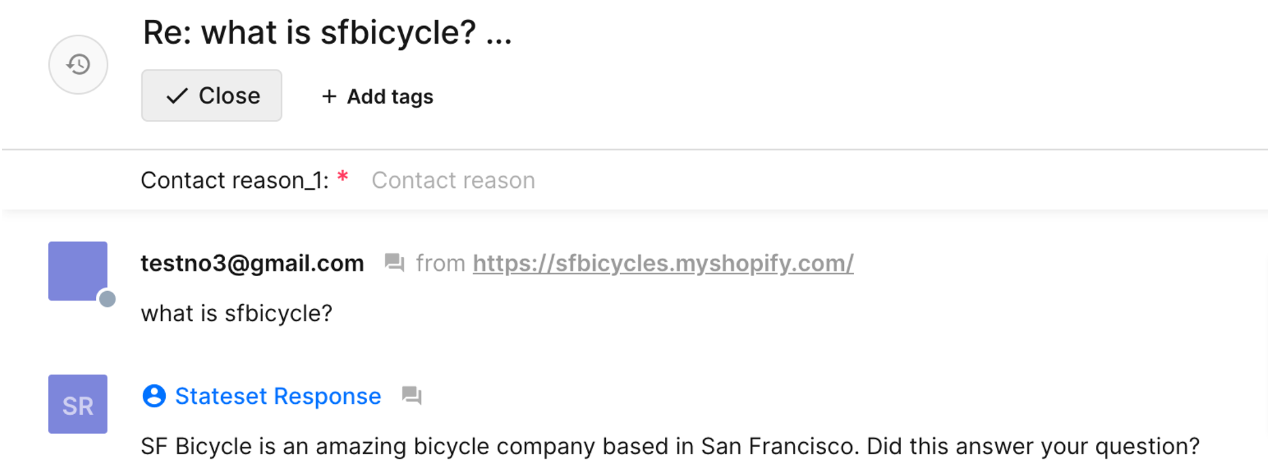
Task: Open the ticket history clock icon
Action: (x=78, y=65)
